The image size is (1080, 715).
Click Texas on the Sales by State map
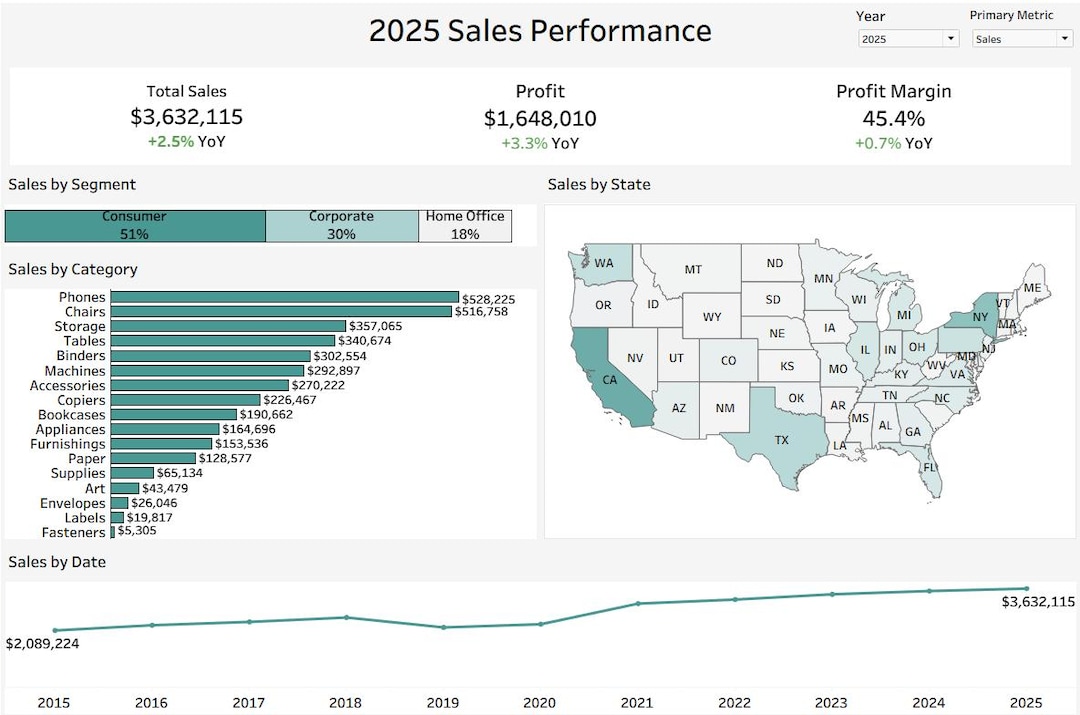pos(783,439)
